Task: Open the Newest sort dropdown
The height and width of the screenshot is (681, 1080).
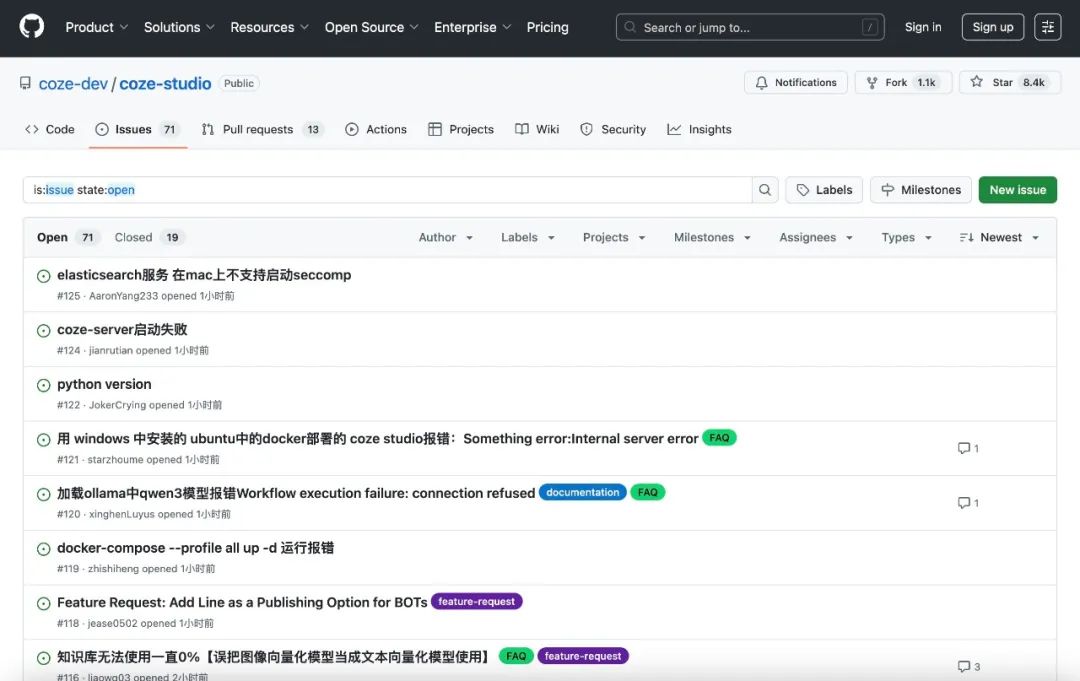Action: (x=1000, y=238)
